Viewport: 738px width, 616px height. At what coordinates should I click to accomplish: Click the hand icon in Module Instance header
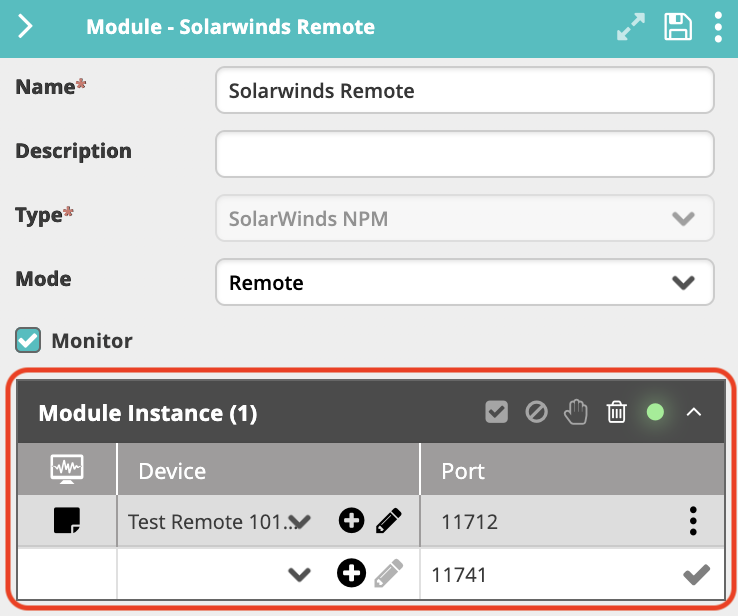(x=576, y=412)
